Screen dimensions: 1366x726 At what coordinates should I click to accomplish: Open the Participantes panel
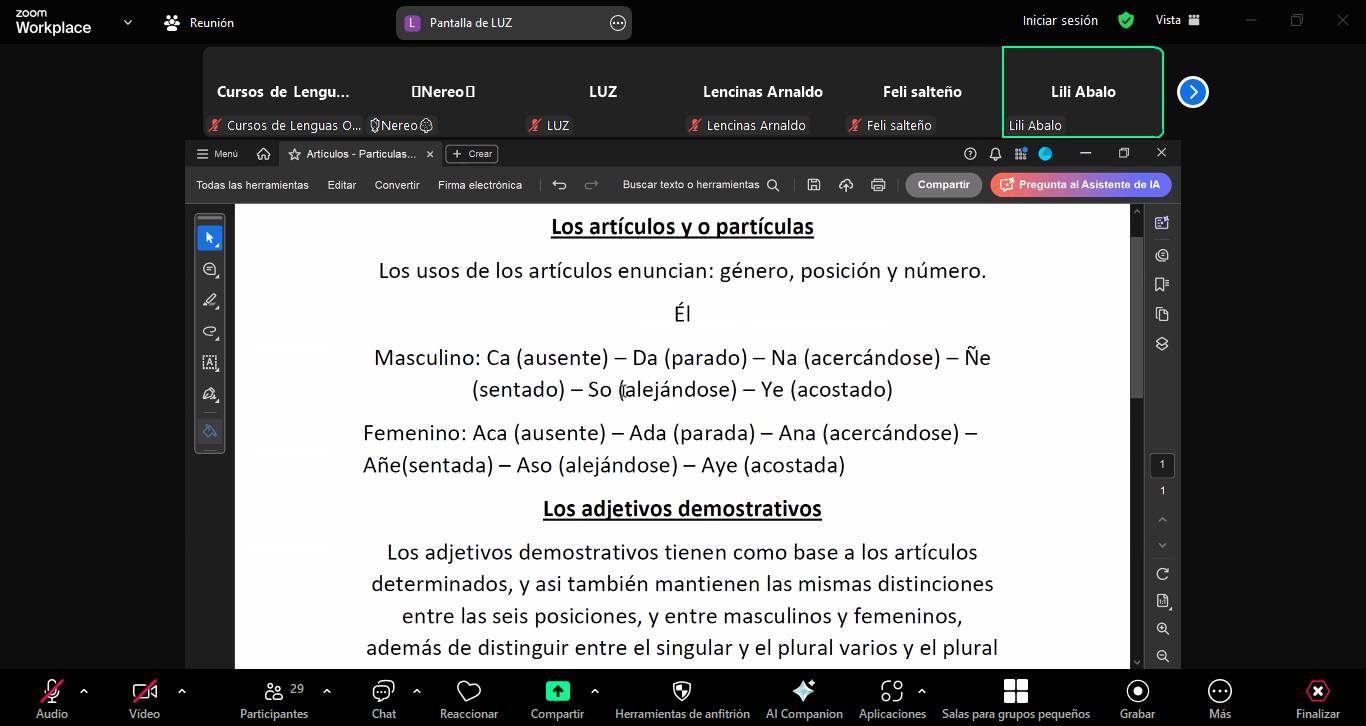273,698
